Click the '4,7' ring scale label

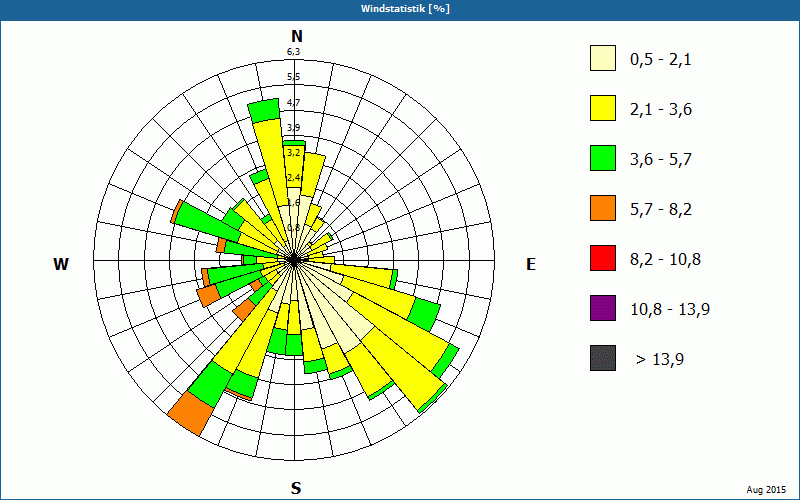pos(293,103)
